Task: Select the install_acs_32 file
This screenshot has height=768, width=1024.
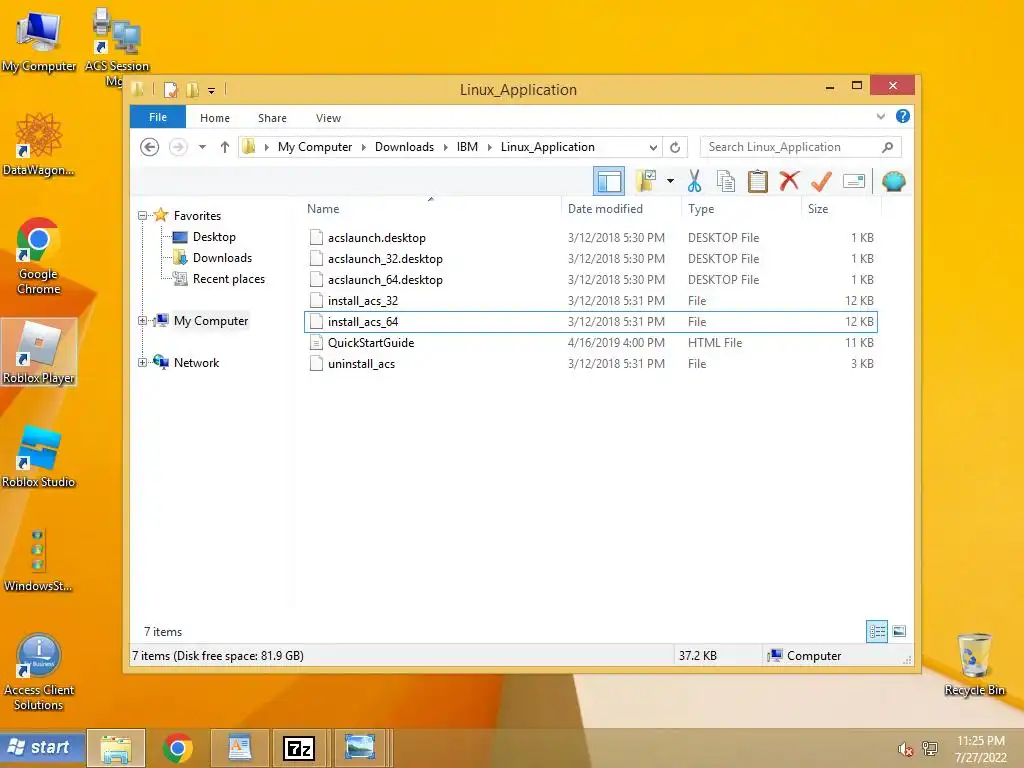Action: click(x=591, y=300)
